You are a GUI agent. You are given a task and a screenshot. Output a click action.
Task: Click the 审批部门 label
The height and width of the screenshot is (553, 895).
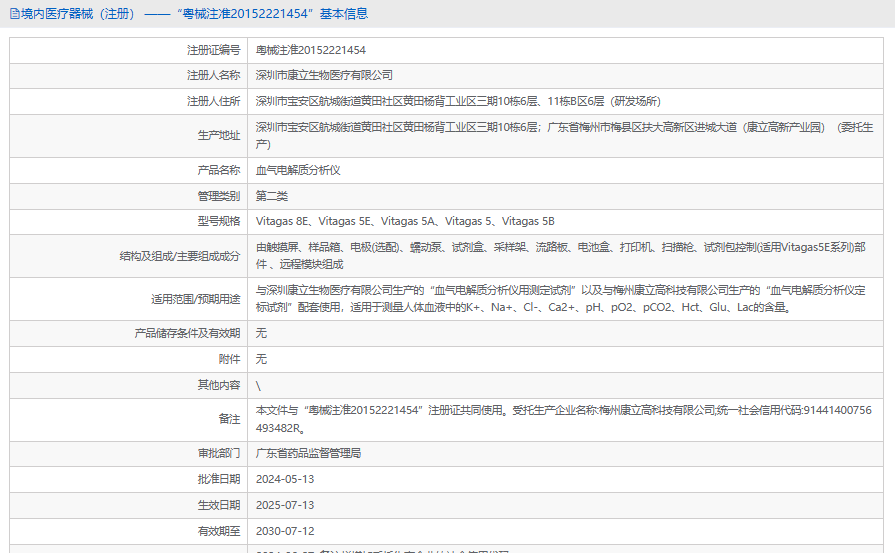(219, 453)
